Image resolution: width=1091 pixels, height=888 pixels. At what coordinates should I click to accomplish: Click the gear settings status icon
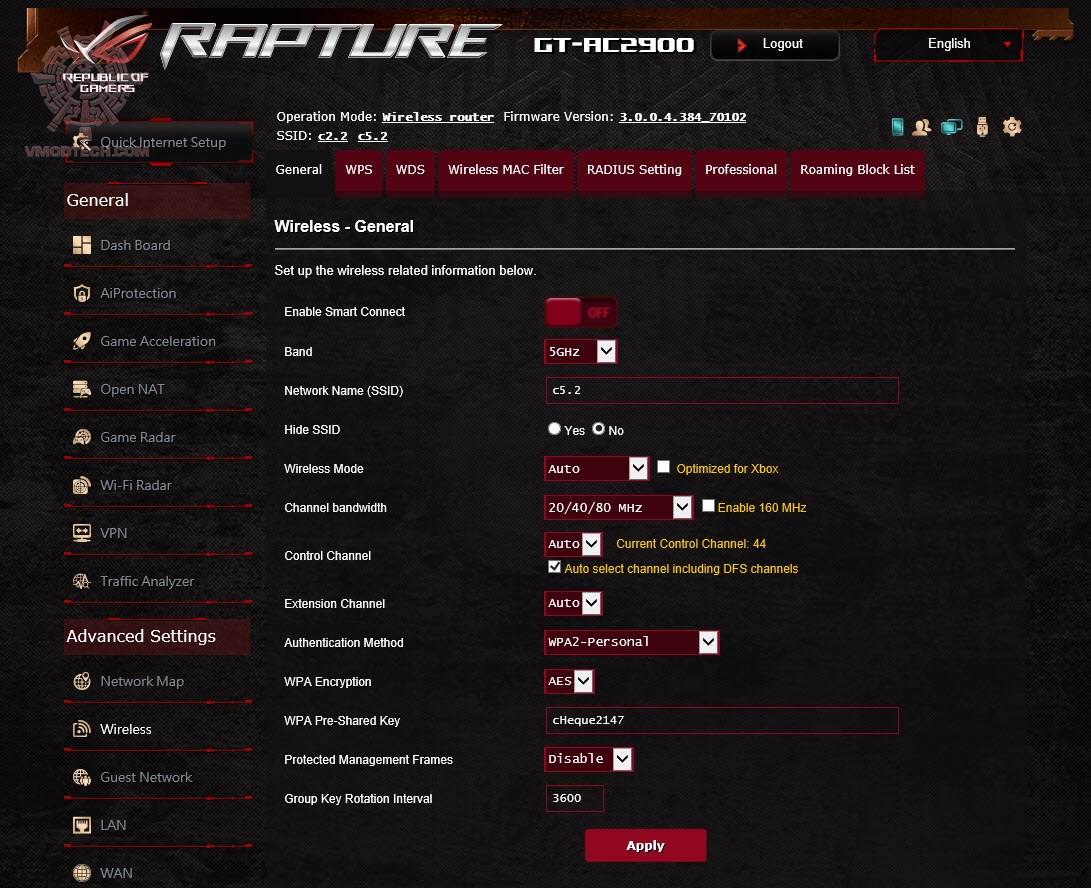[1012, 127]
